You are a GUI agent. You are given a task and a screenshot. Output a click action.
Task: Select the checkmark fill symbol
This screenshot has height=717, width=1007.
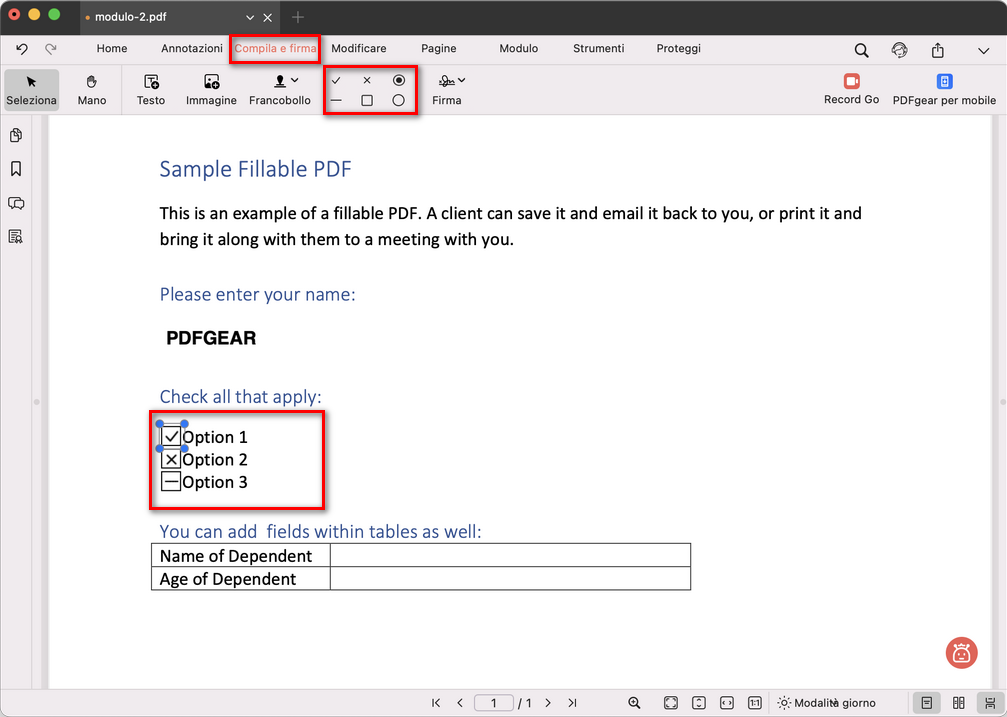pos(336,80)
